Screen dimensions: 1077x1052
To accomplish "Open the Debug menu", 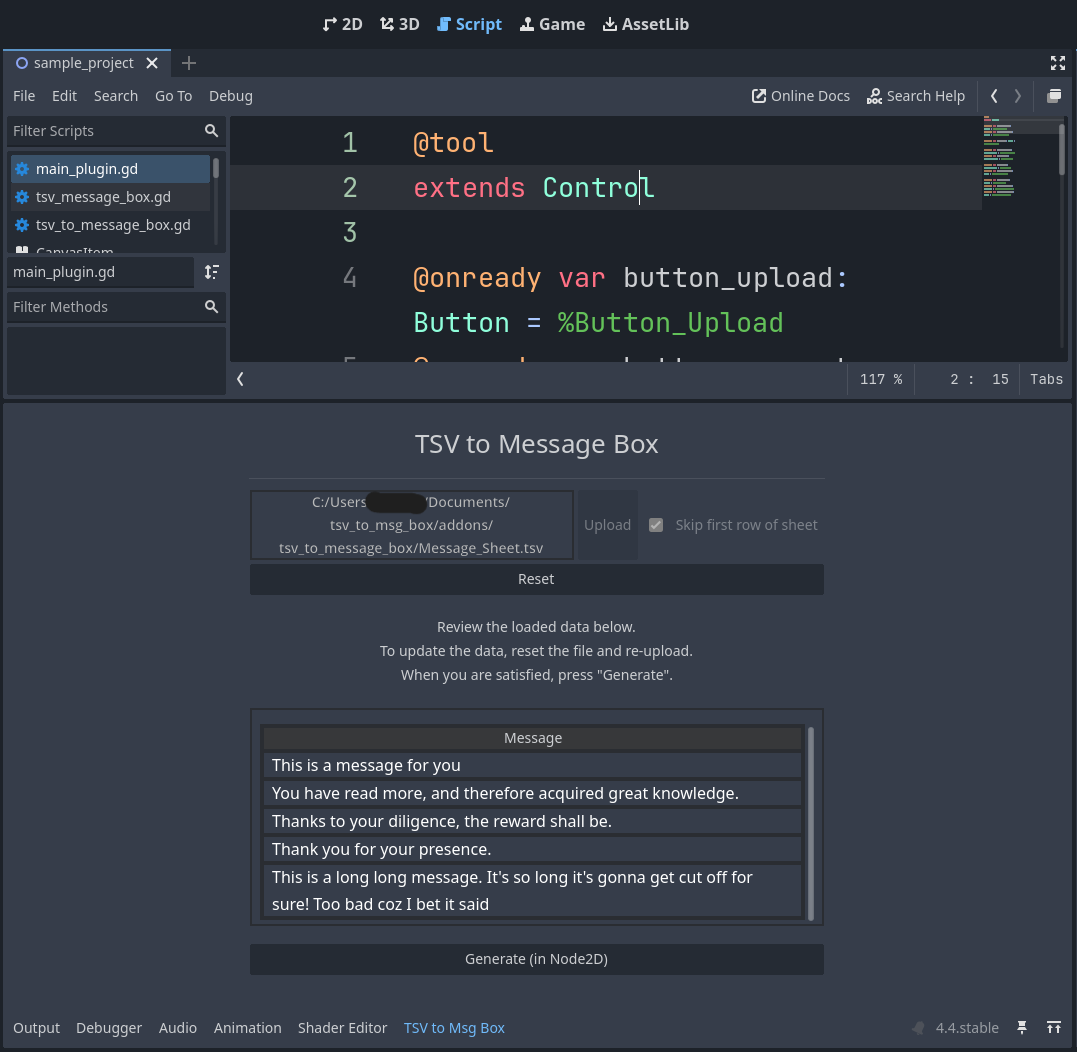I will pos(231,96).
